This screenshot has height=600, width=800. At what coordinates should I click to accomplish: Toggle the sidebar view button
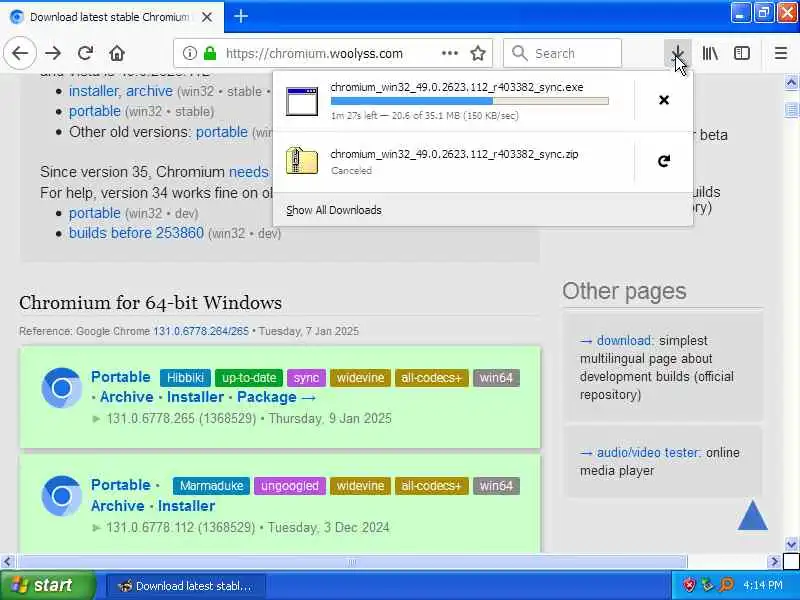(x=742, y=53)
